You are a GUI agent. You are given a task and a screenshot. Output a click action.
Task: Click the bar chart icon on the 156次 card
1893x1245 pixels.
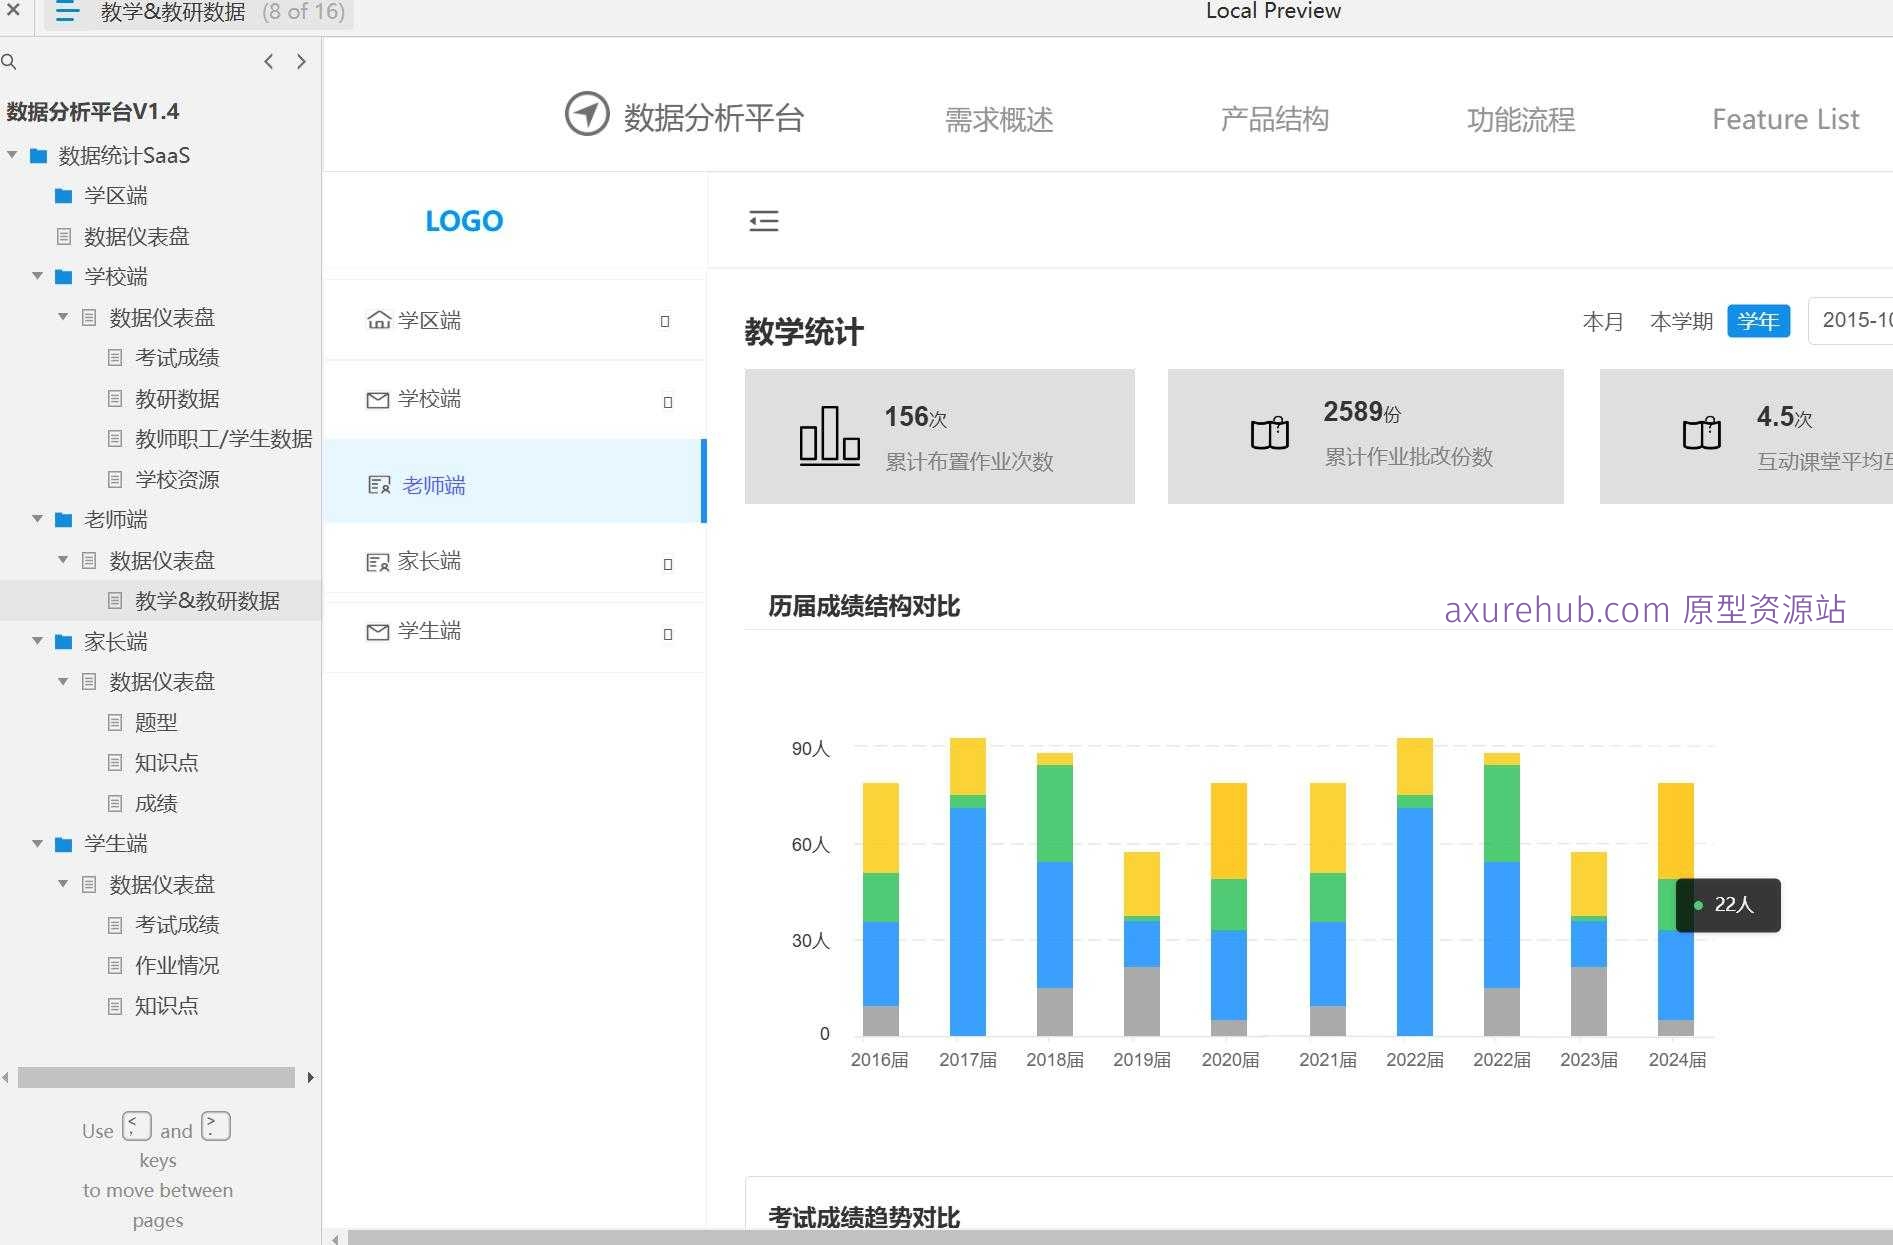(829, 436)
